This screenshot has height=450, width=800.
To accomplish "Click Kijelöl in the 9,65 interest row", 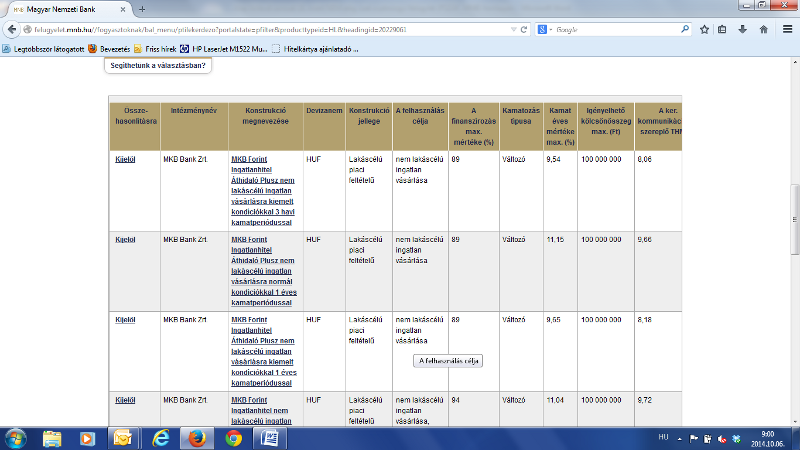I will 125,320.
